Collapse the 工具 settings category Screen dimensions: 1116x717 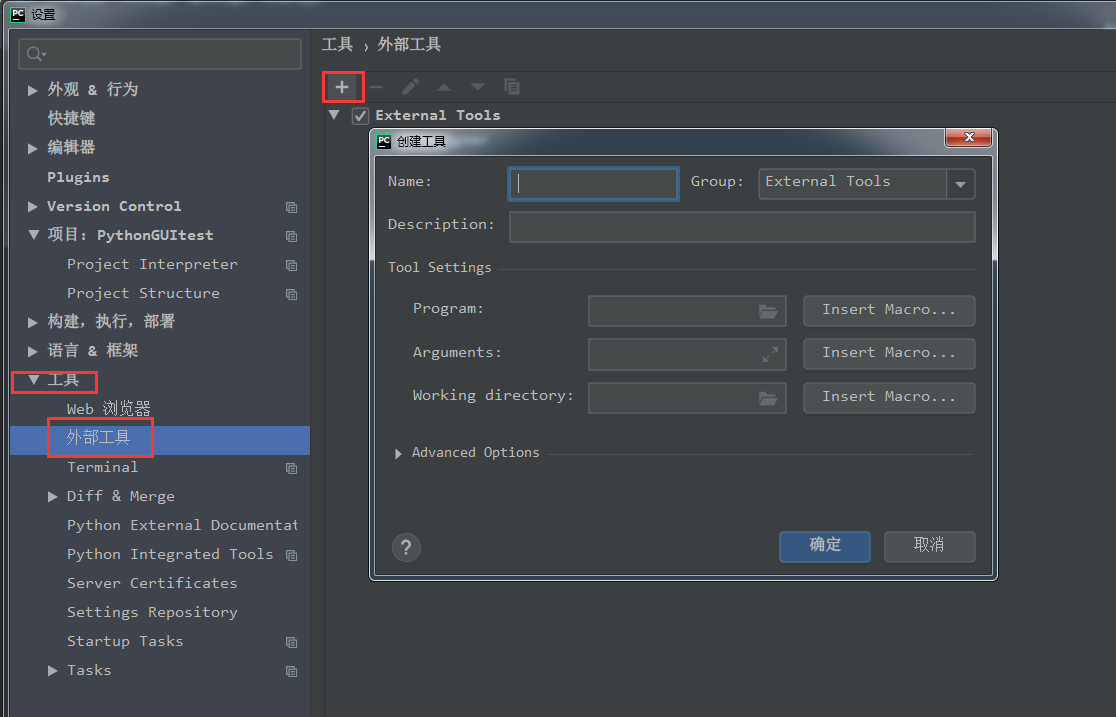point(34,380)
